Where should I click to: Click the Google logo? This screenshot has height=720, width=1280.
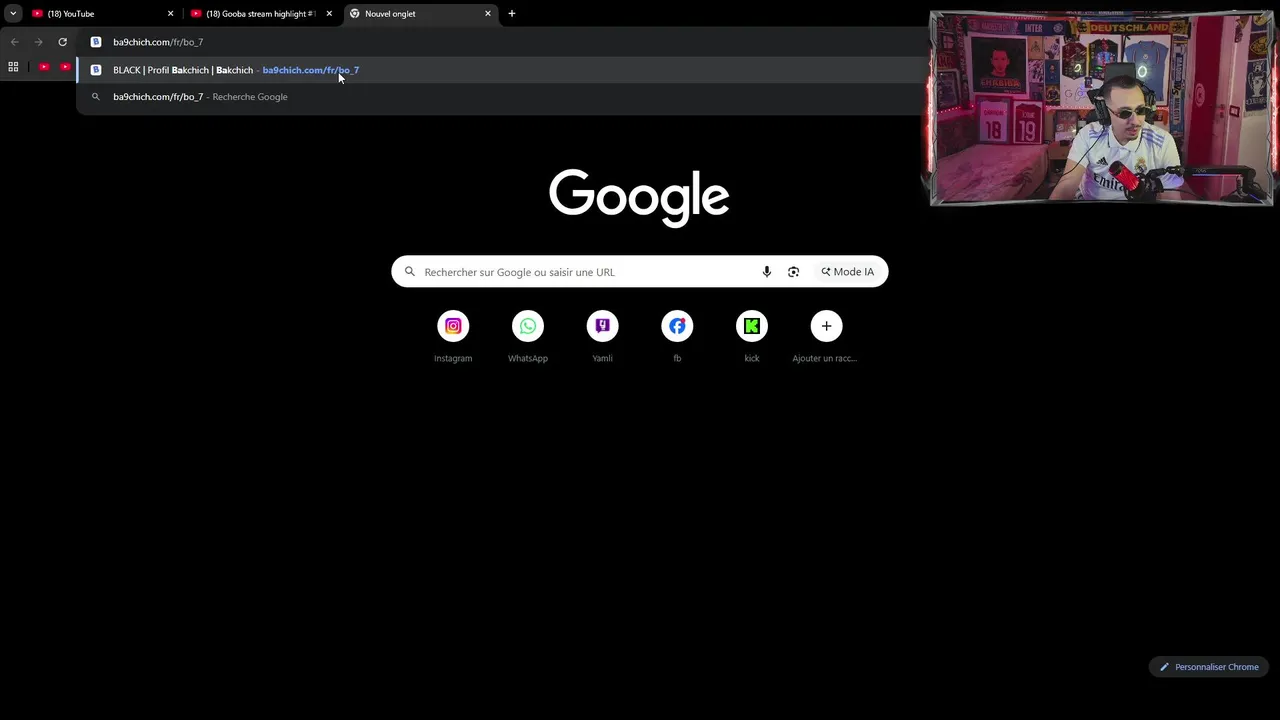point(639,198)
